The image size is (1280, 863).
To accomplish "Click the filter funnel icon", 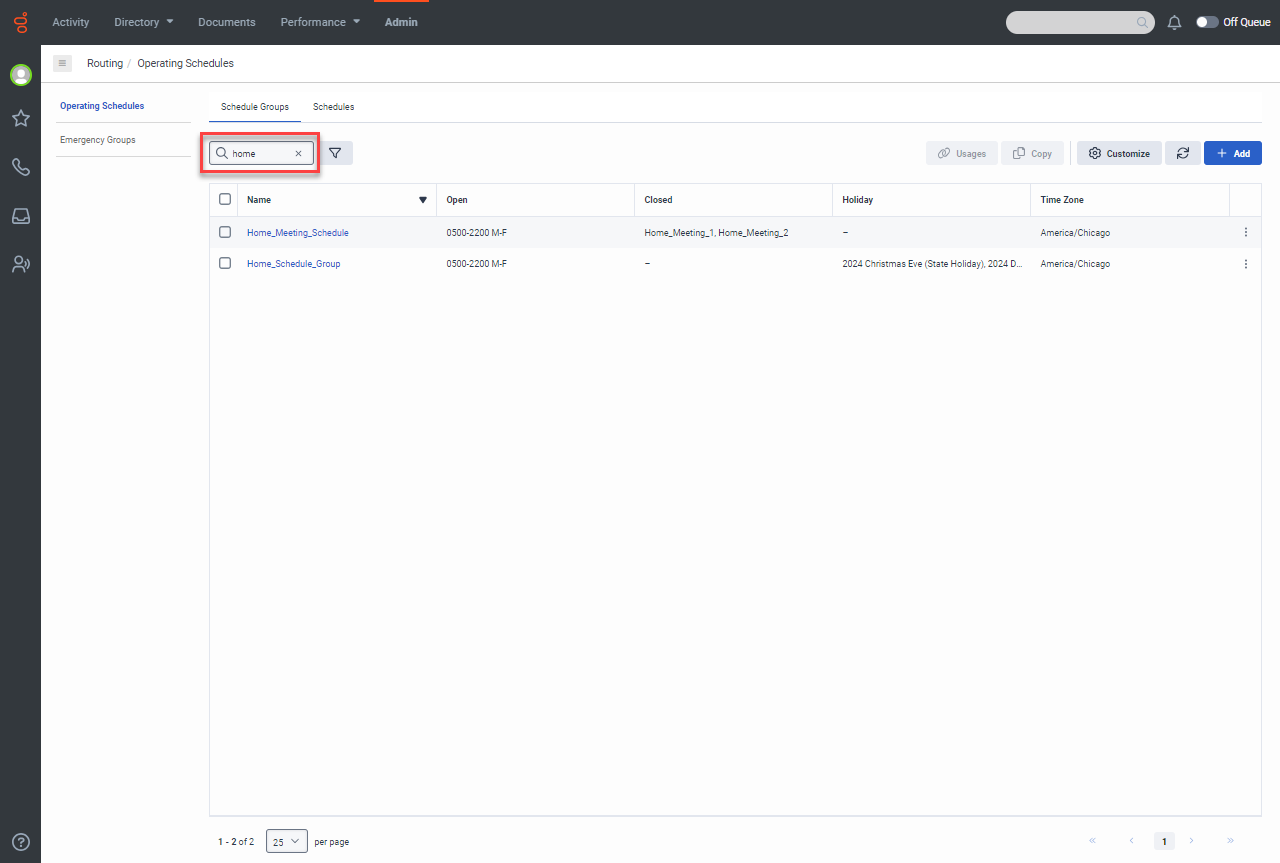I will [x=335, y=153].
